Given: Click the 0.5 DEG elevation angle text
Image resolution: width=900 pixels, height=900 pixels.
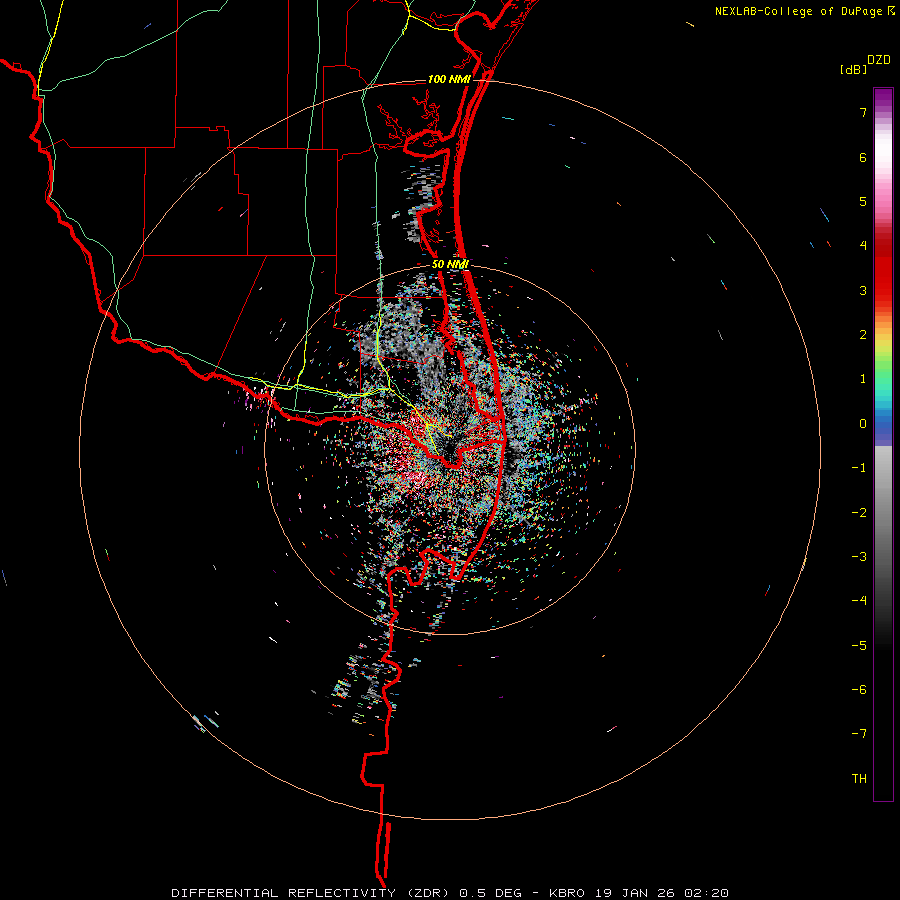Looking at the screenshot, I should [490, 893].
